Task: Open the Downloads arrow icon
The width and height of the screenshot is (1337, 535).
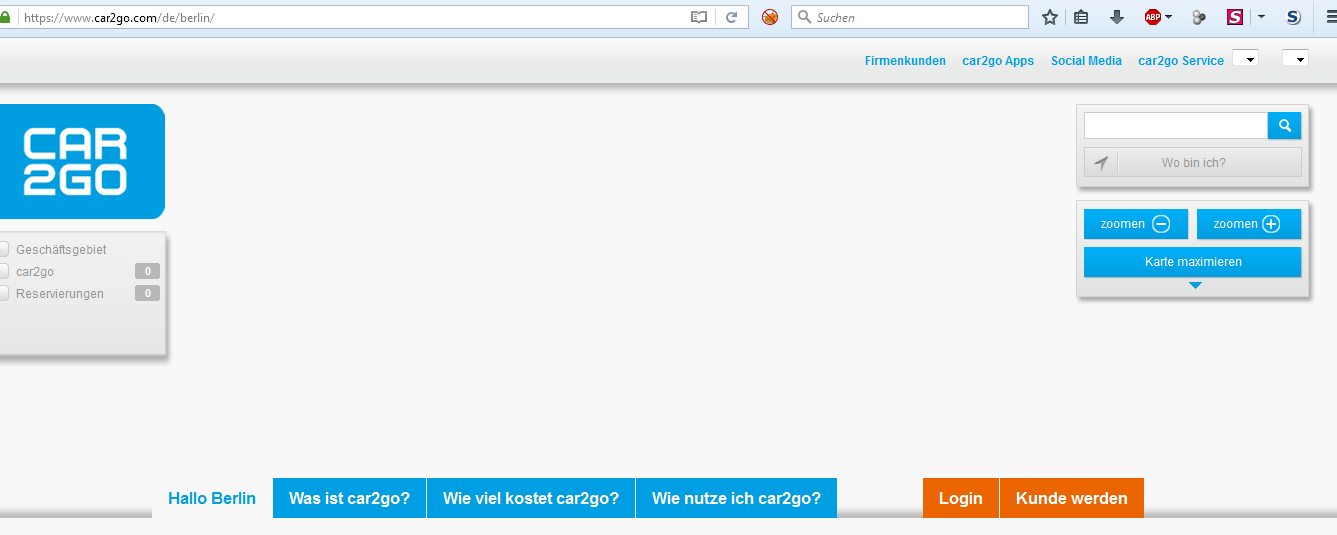Action: [x=1117, y=17]
